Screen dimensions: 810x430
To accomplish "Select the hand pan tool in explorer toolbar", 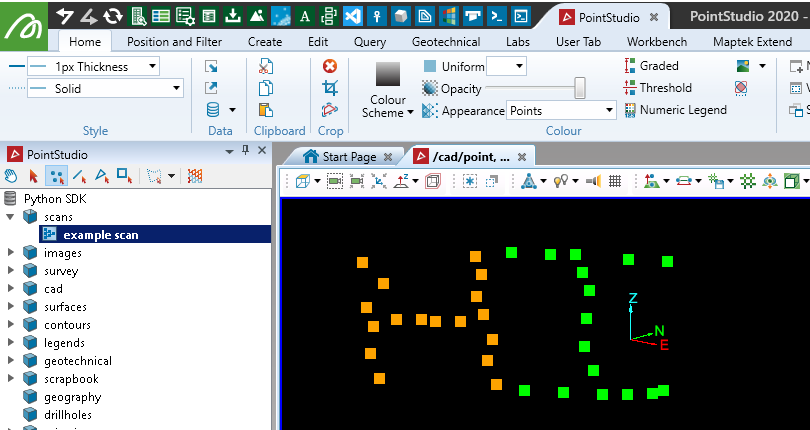I will click(11, 176).
